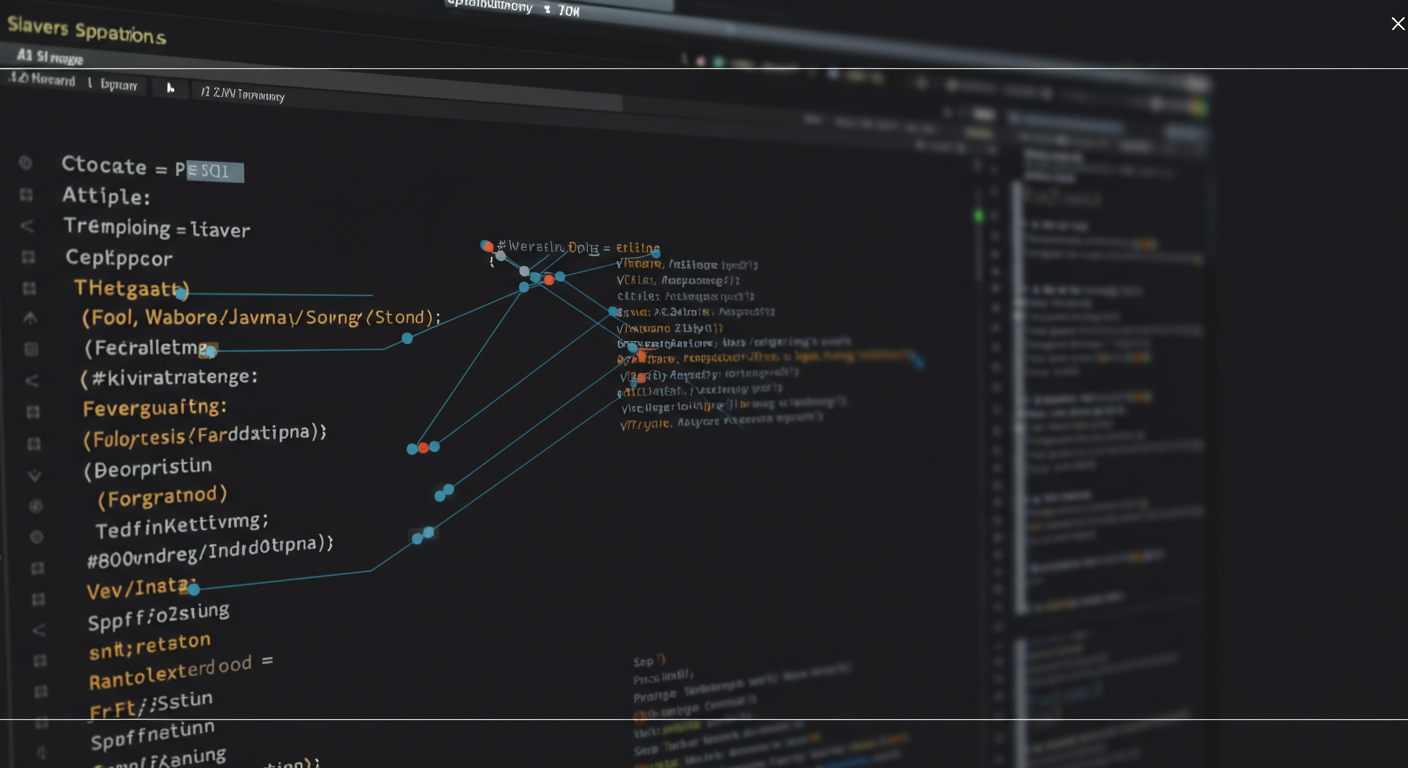
Task: Click the square gutter icon beside 'Cepkppcor'
Action: pos(28,257)
